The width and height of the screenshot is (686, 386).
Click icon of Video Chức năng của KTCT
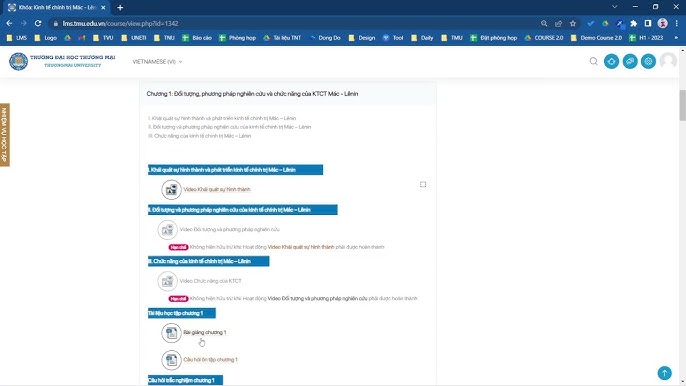click(x=168, y=281)
